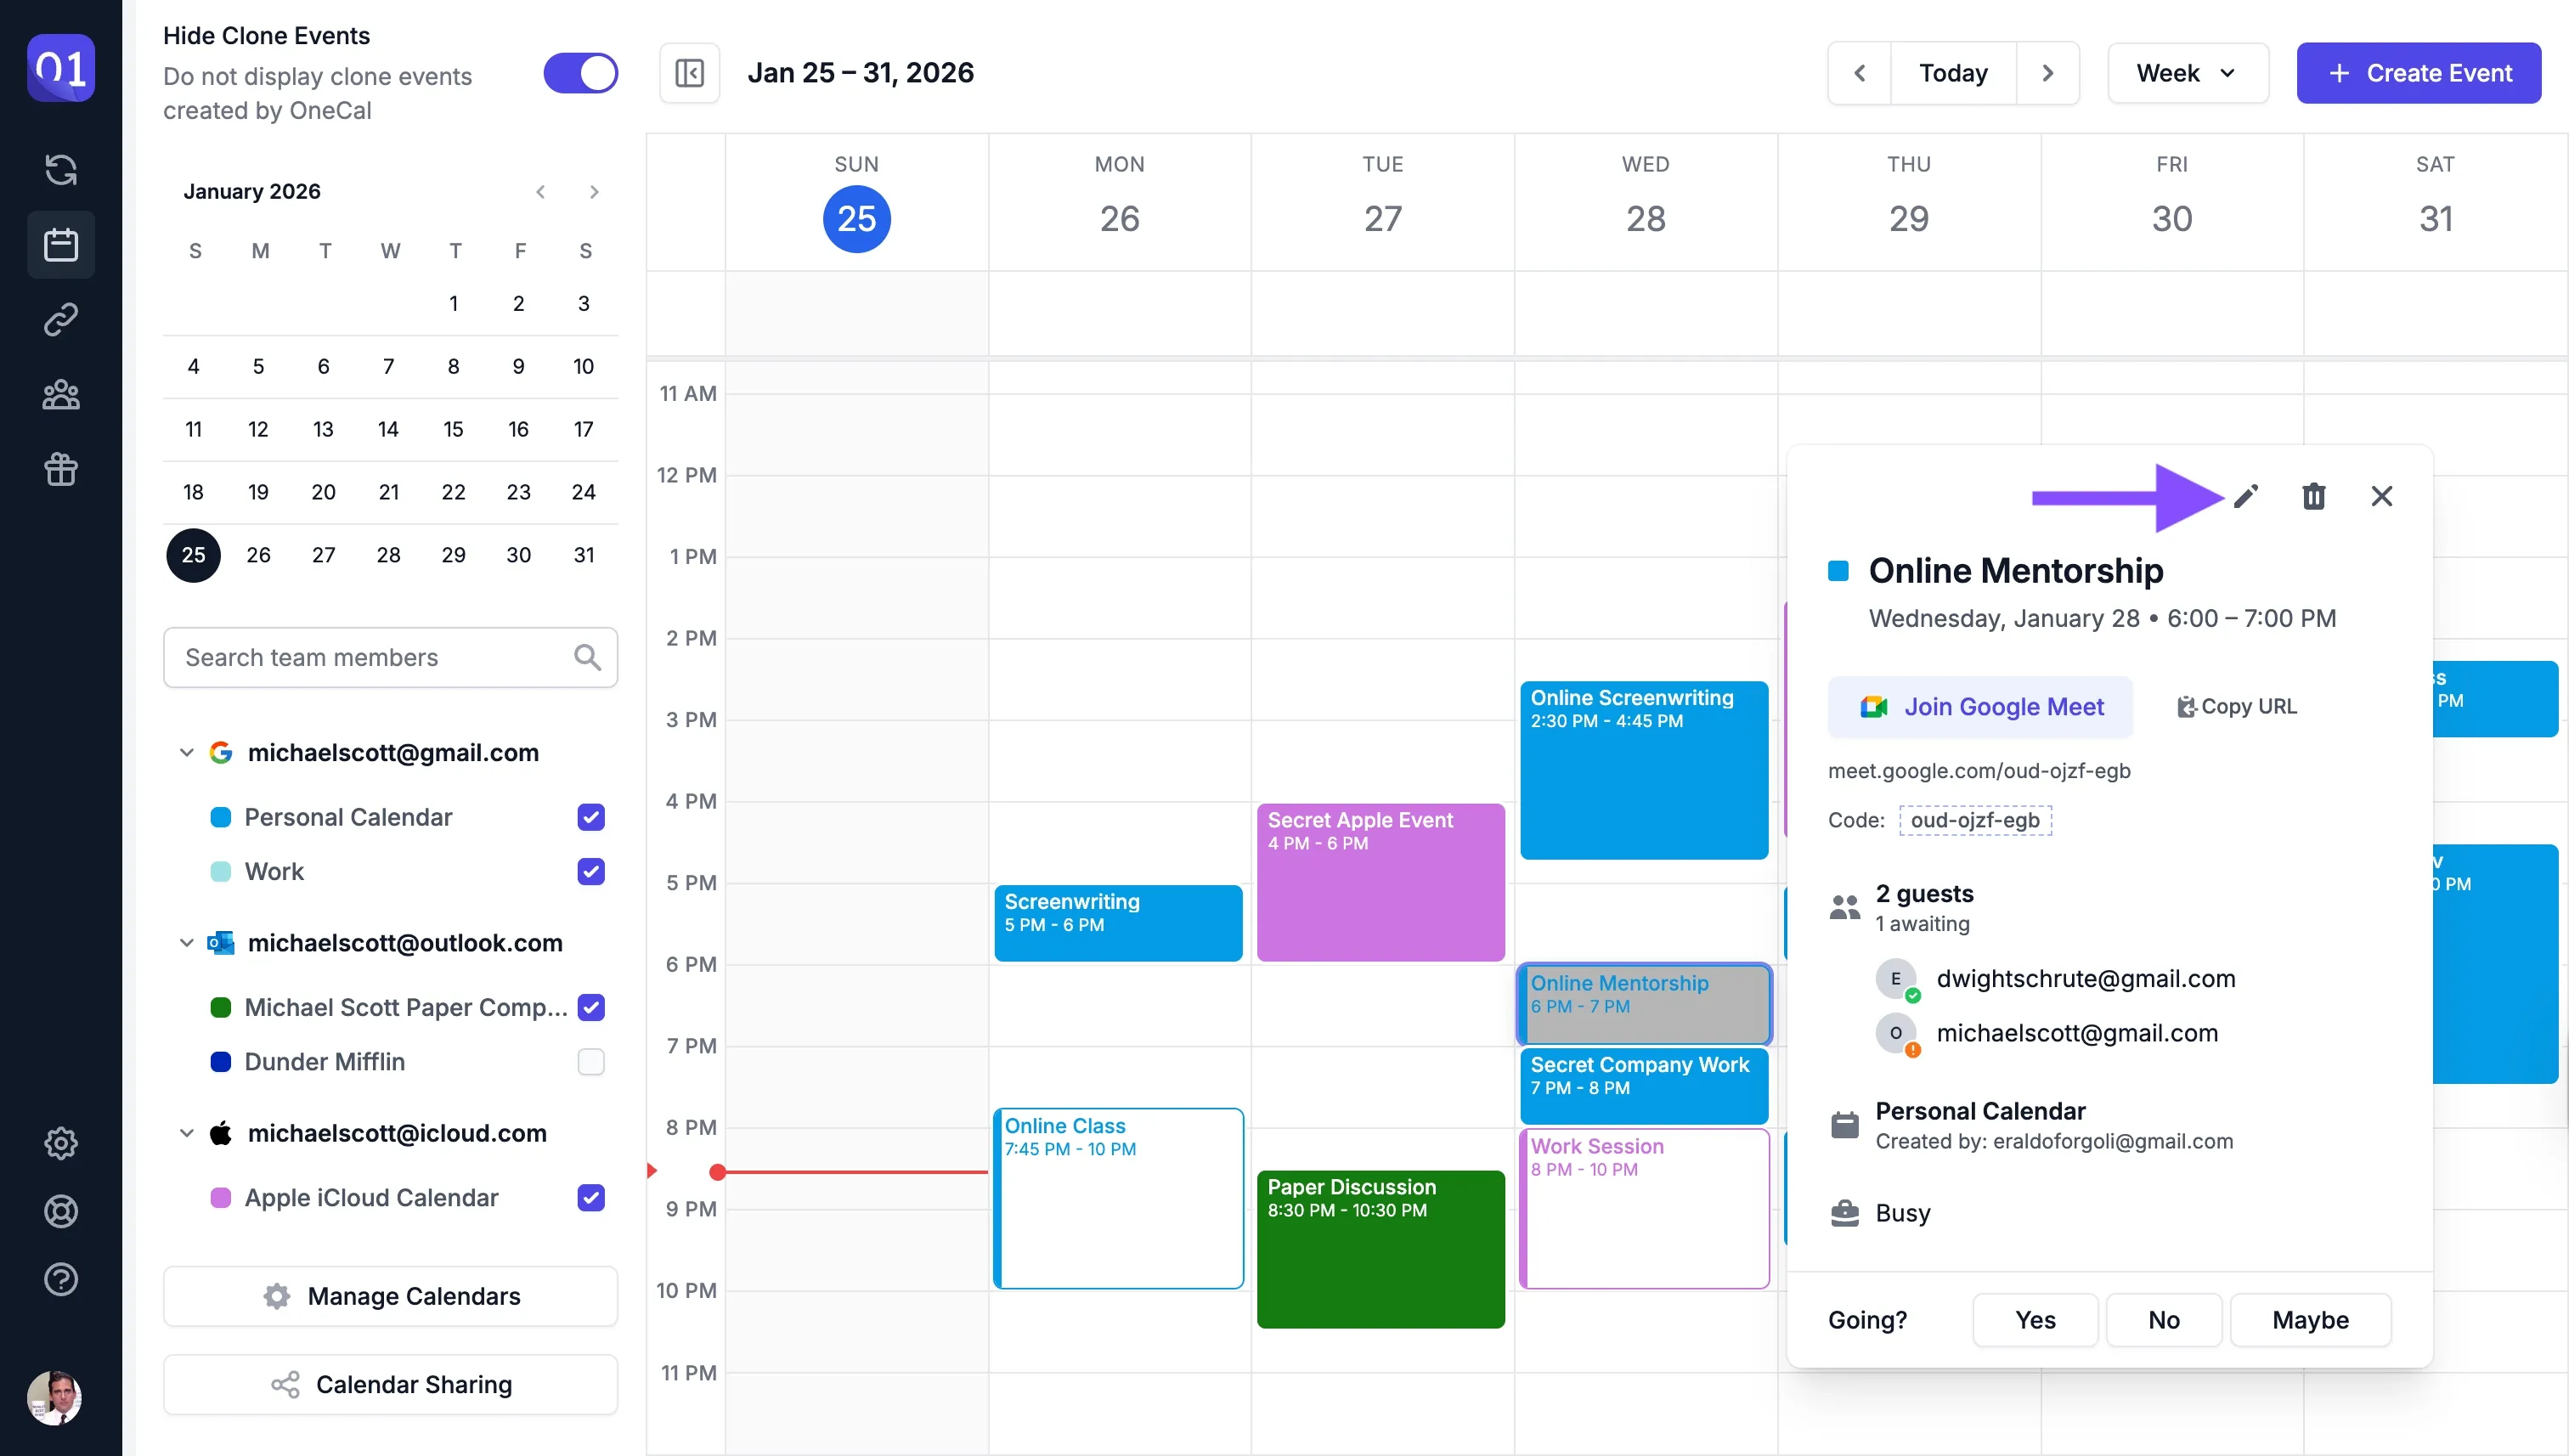Screen dimensions: 2569x1456
Task: Uncheck the Personal Calendar checkbox
Action: point(591,817)
